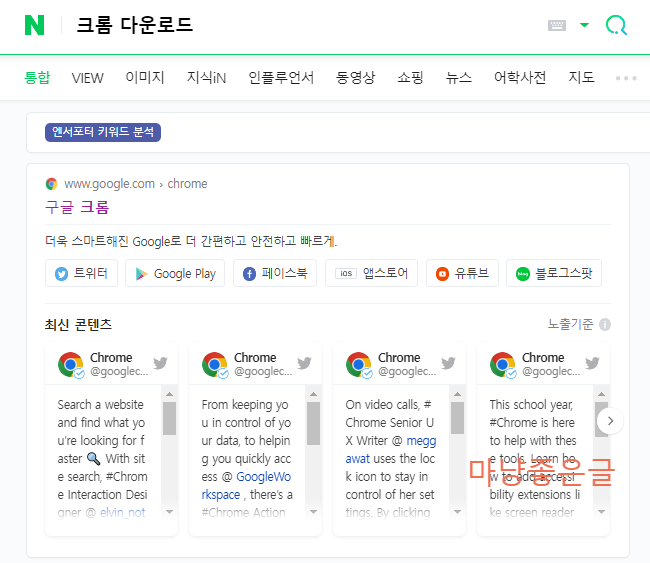Switch to the VIEW tab

pos(87,78)
